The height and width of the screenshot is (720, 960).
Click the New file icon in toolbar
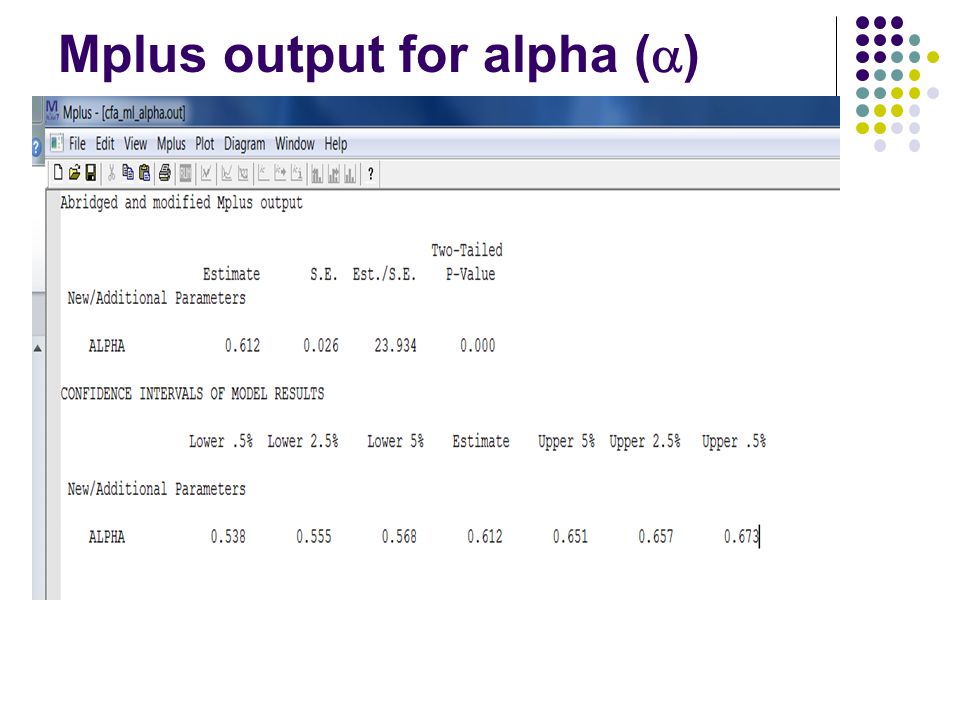click(58, 173)
